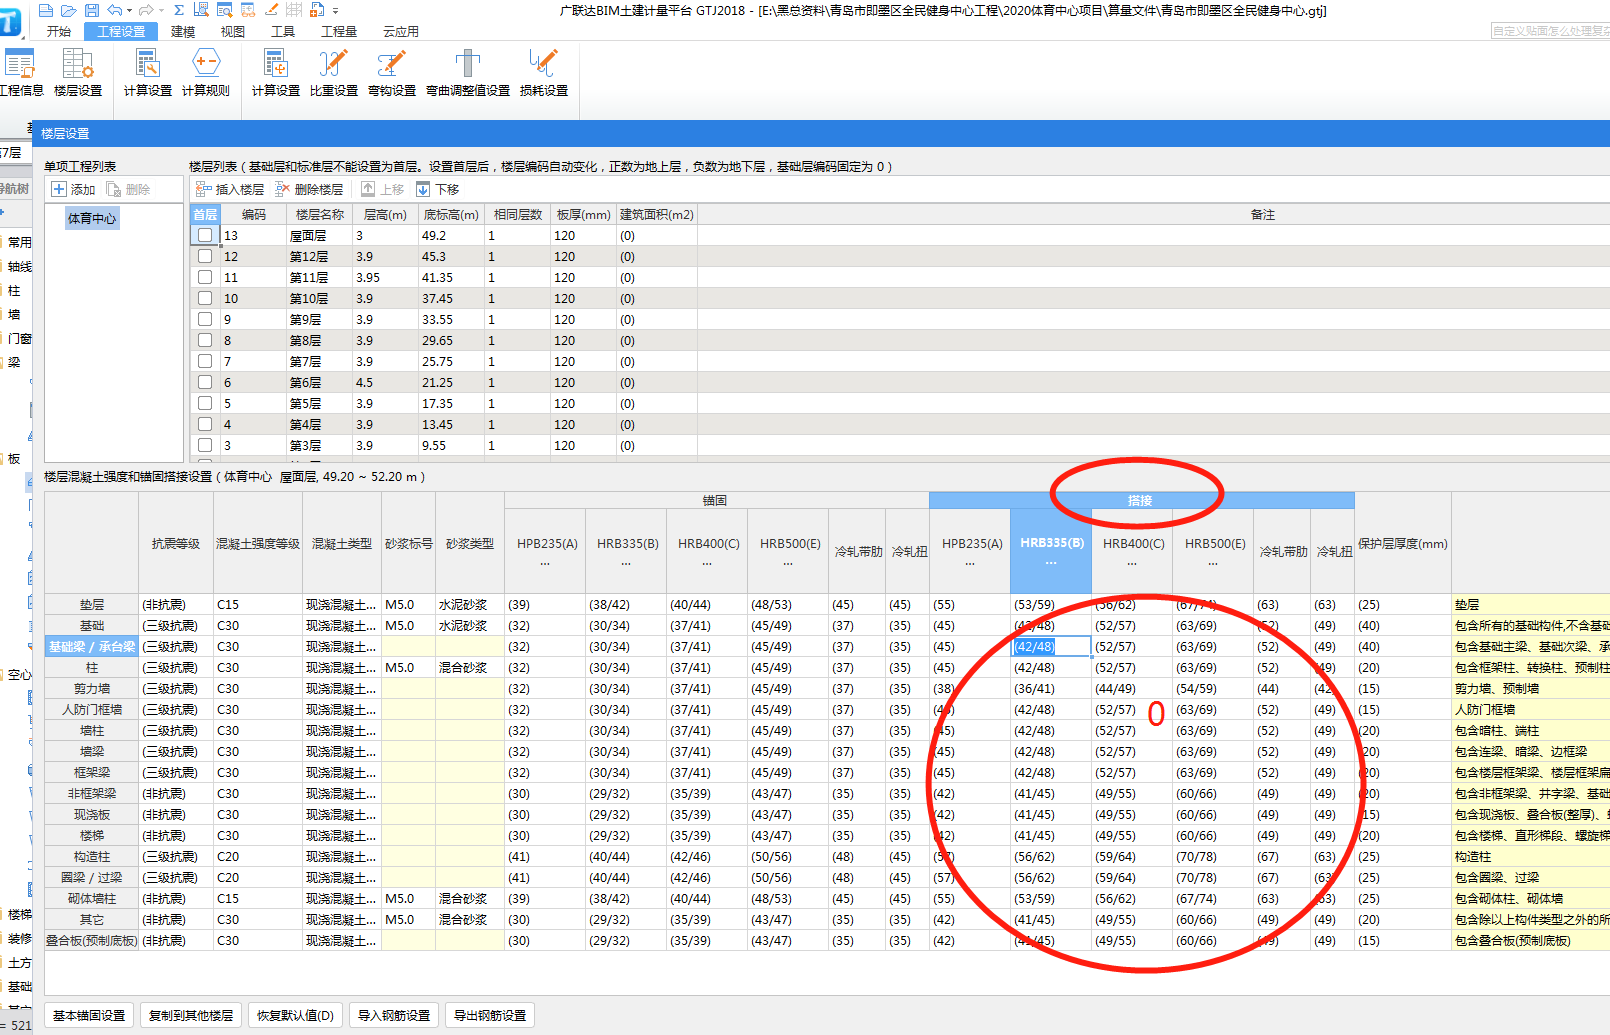Click the 构造柱 row label
The width and height of the screenshot is (1610, 1035).
(x=92, y=857)
